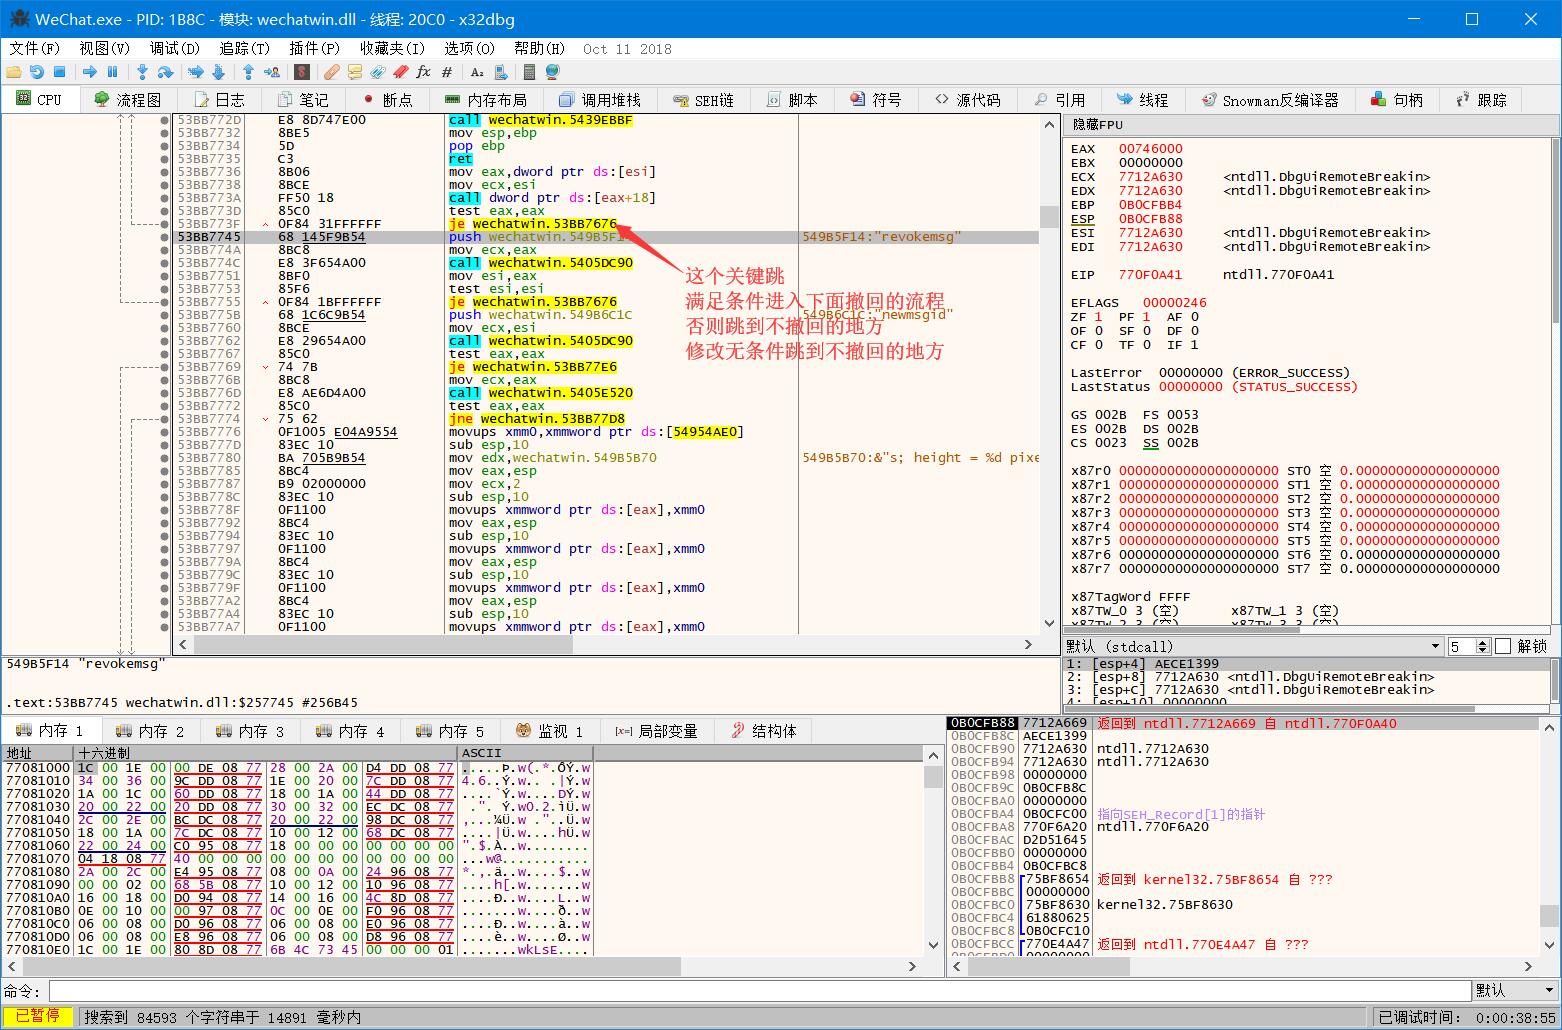Show comments list icon
The width and height of the screenshot is (1562, 1030).
point(354,72)
